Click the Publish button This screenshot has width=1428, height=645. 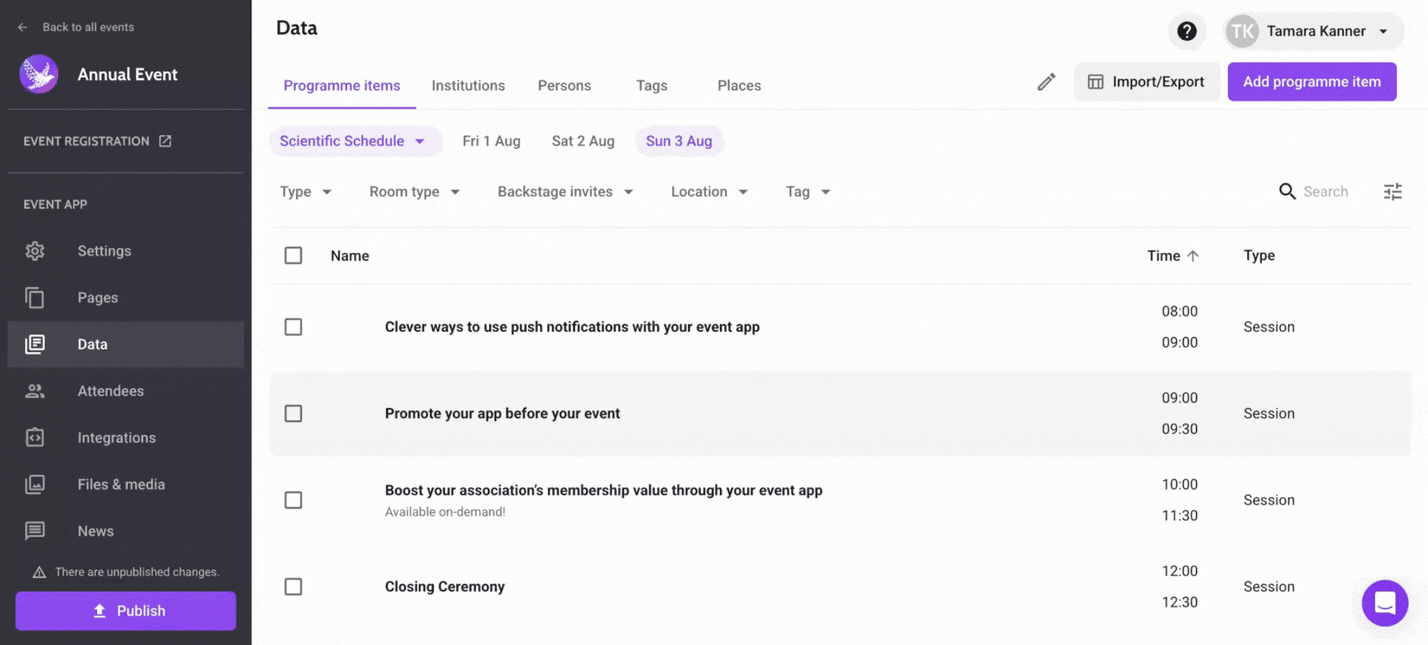pyautogui.click(x=126, y=611)
